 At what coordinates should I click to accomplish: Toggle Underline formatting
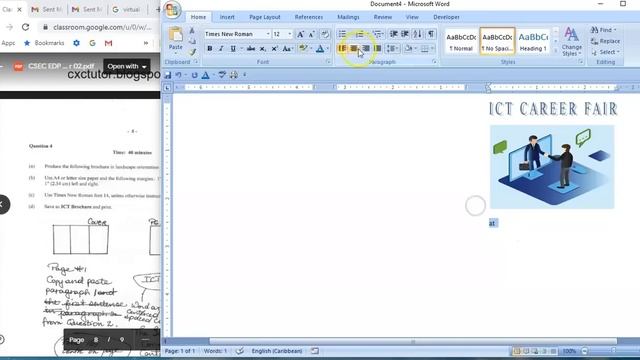tap(233, 49)
